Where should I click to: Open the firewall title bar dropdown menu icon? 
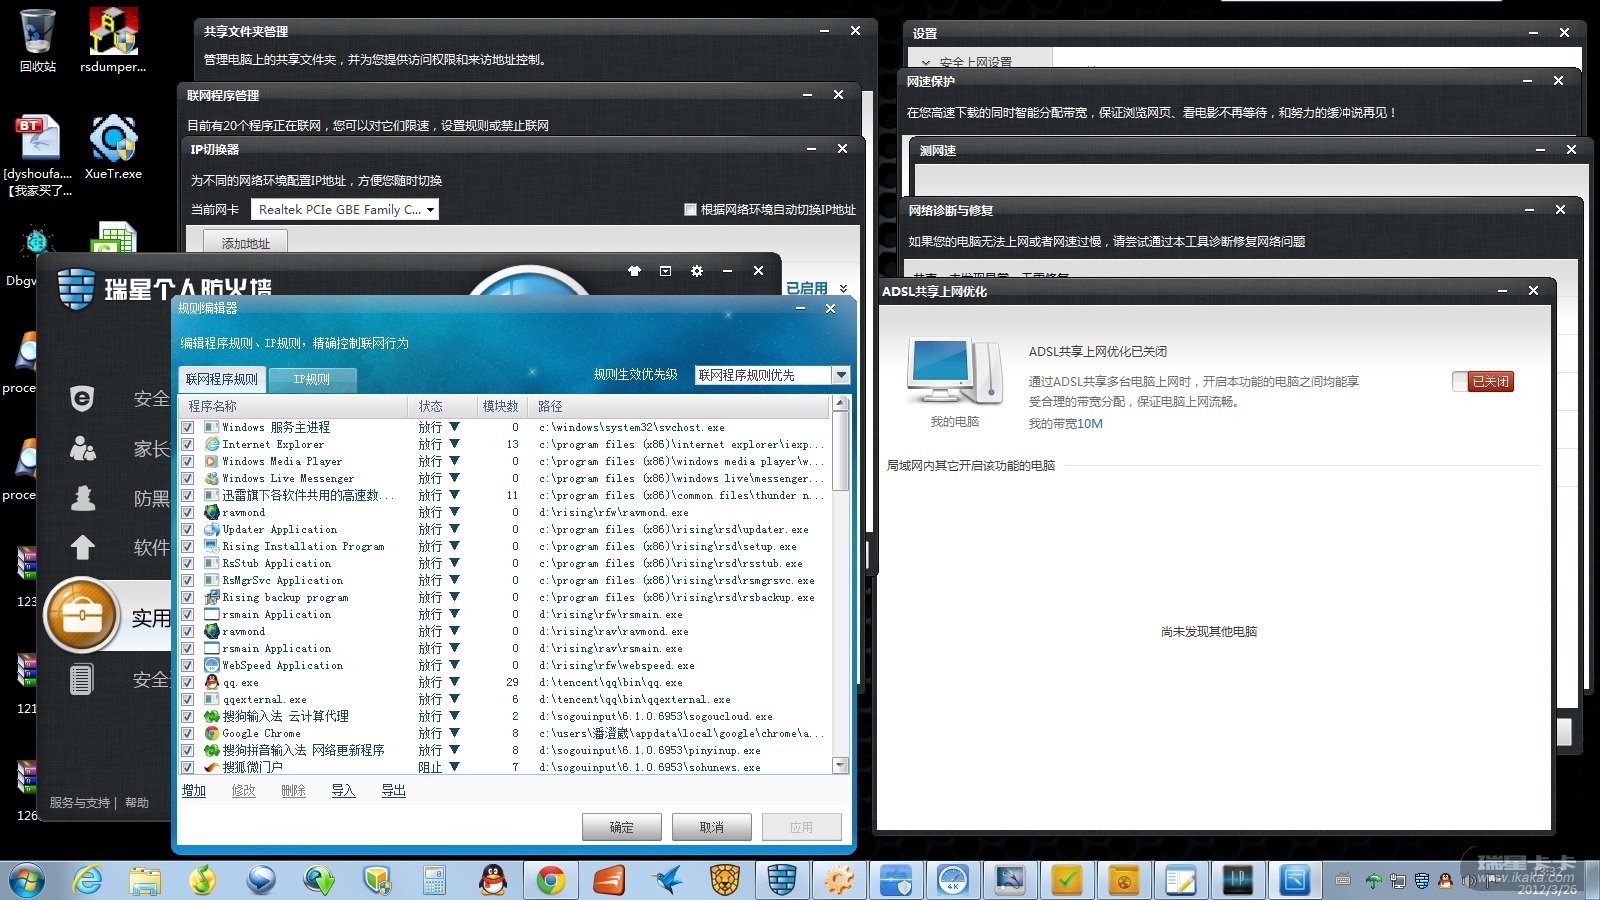(665, 271)
